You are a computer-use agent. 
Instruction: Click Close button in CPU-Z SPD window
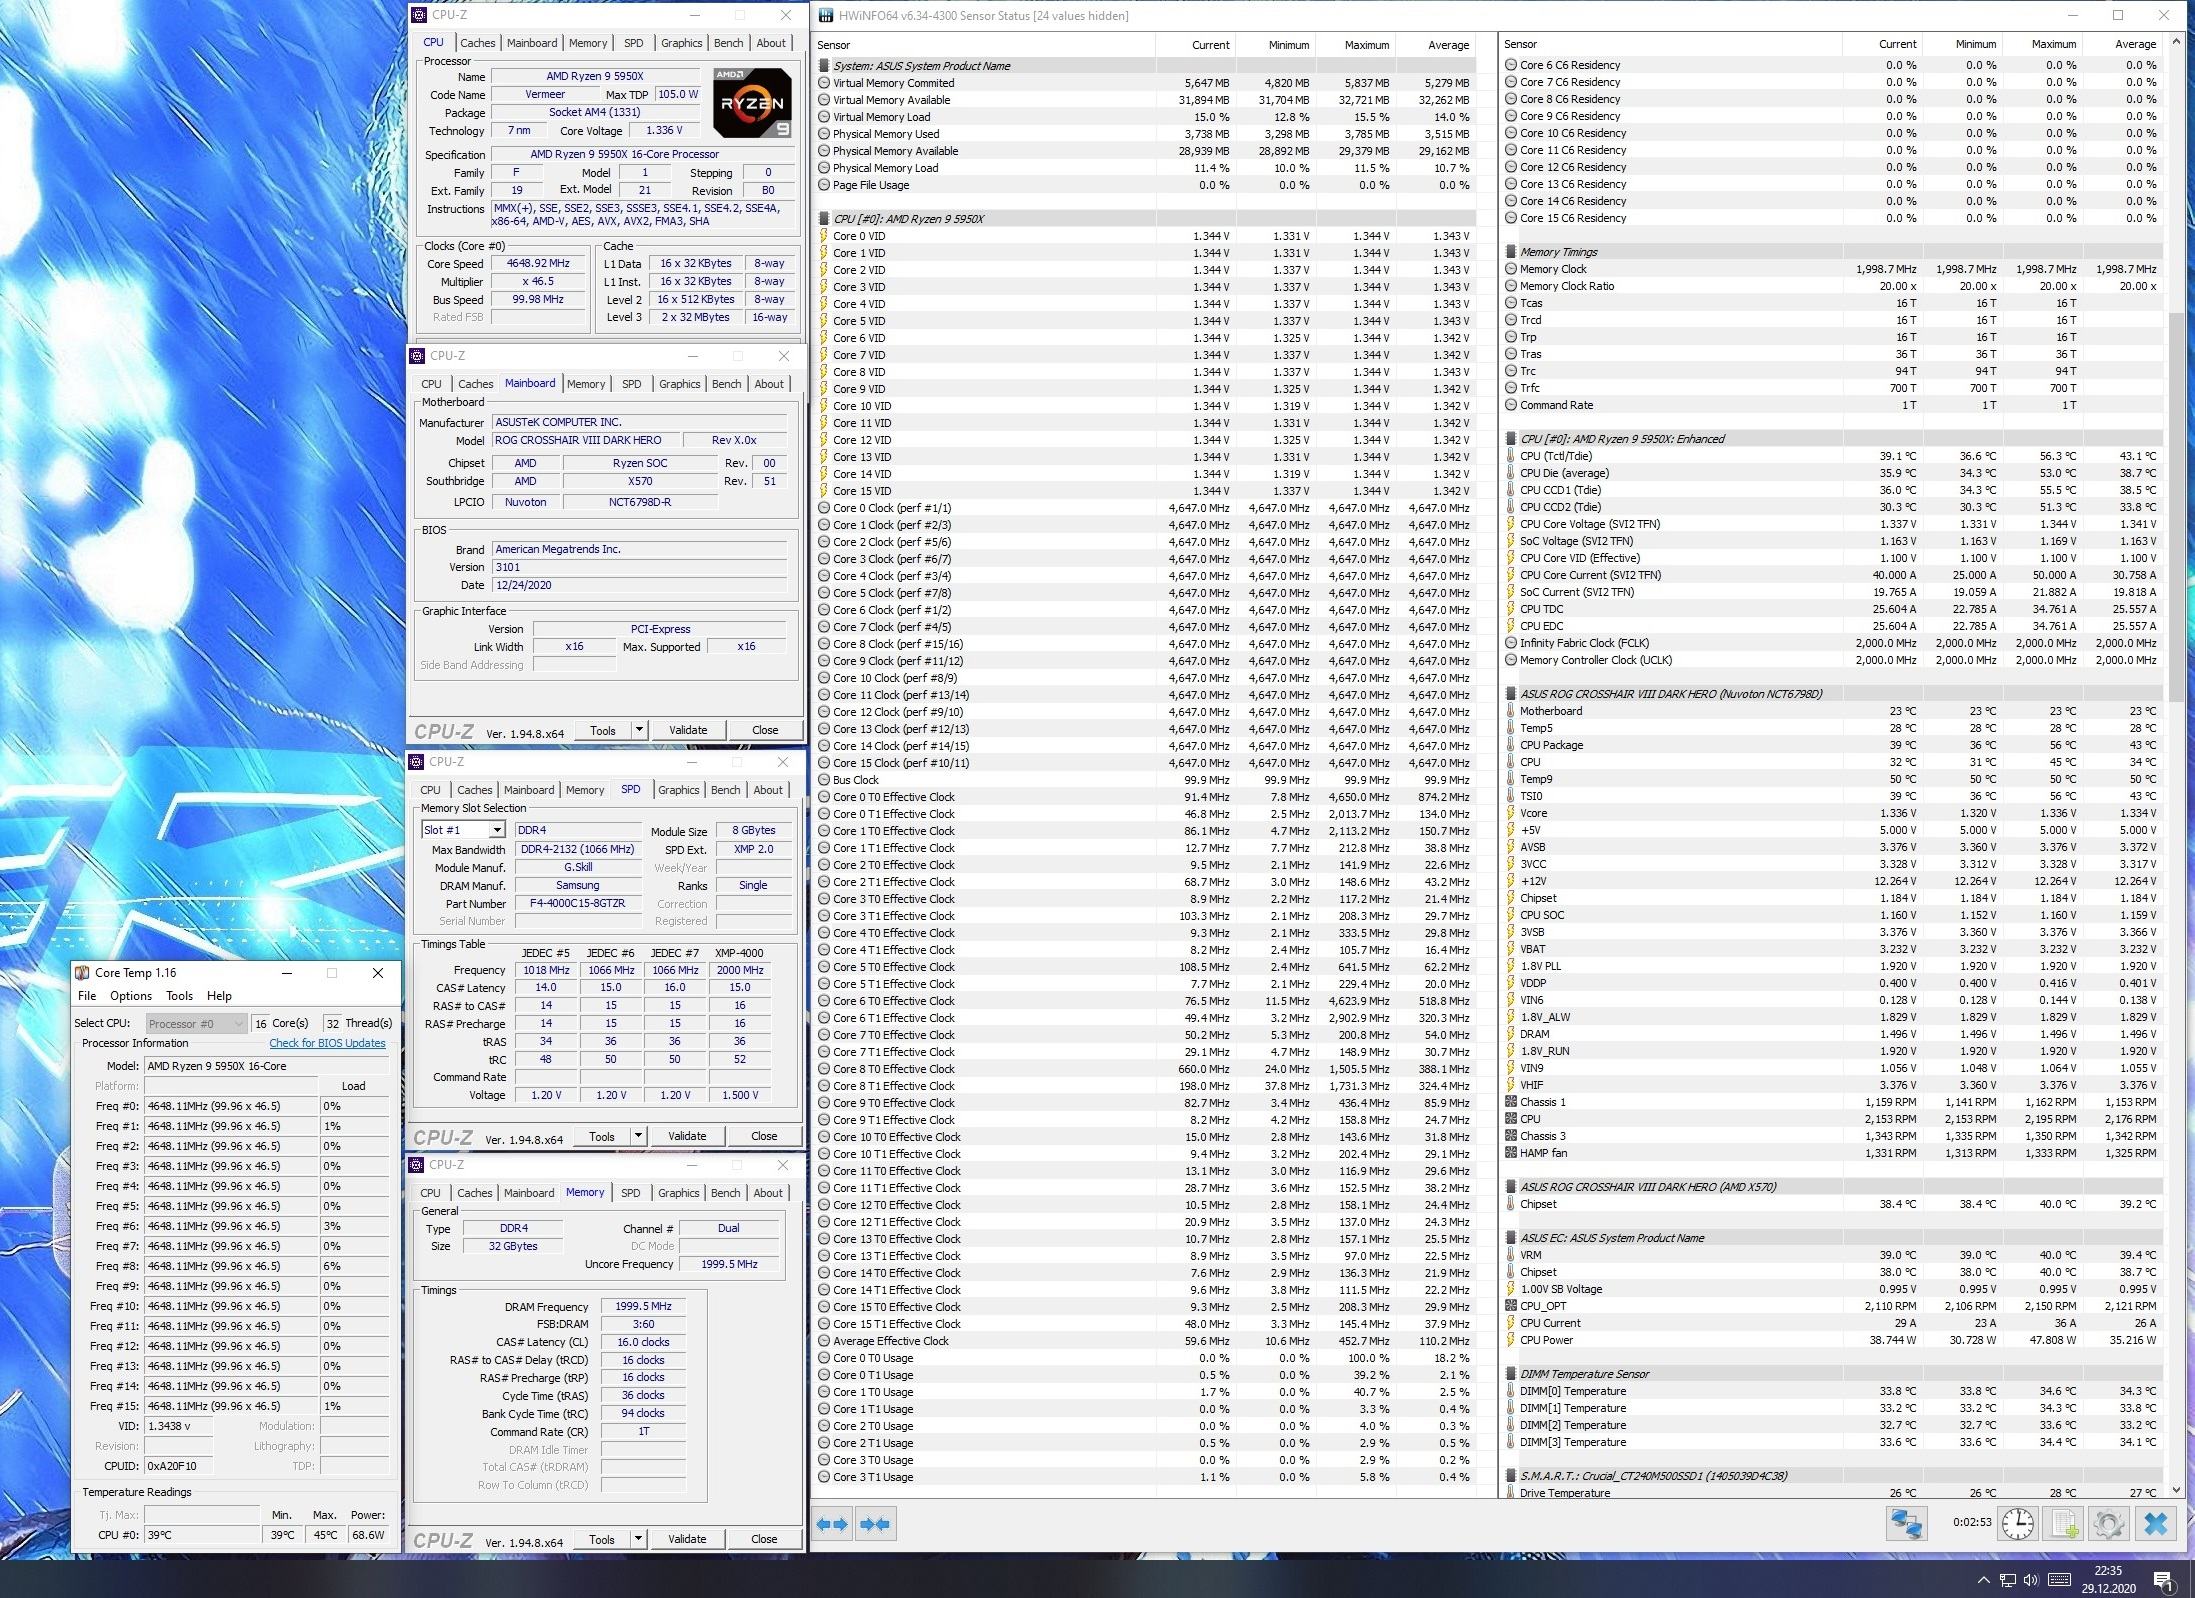coord(764,1136)
